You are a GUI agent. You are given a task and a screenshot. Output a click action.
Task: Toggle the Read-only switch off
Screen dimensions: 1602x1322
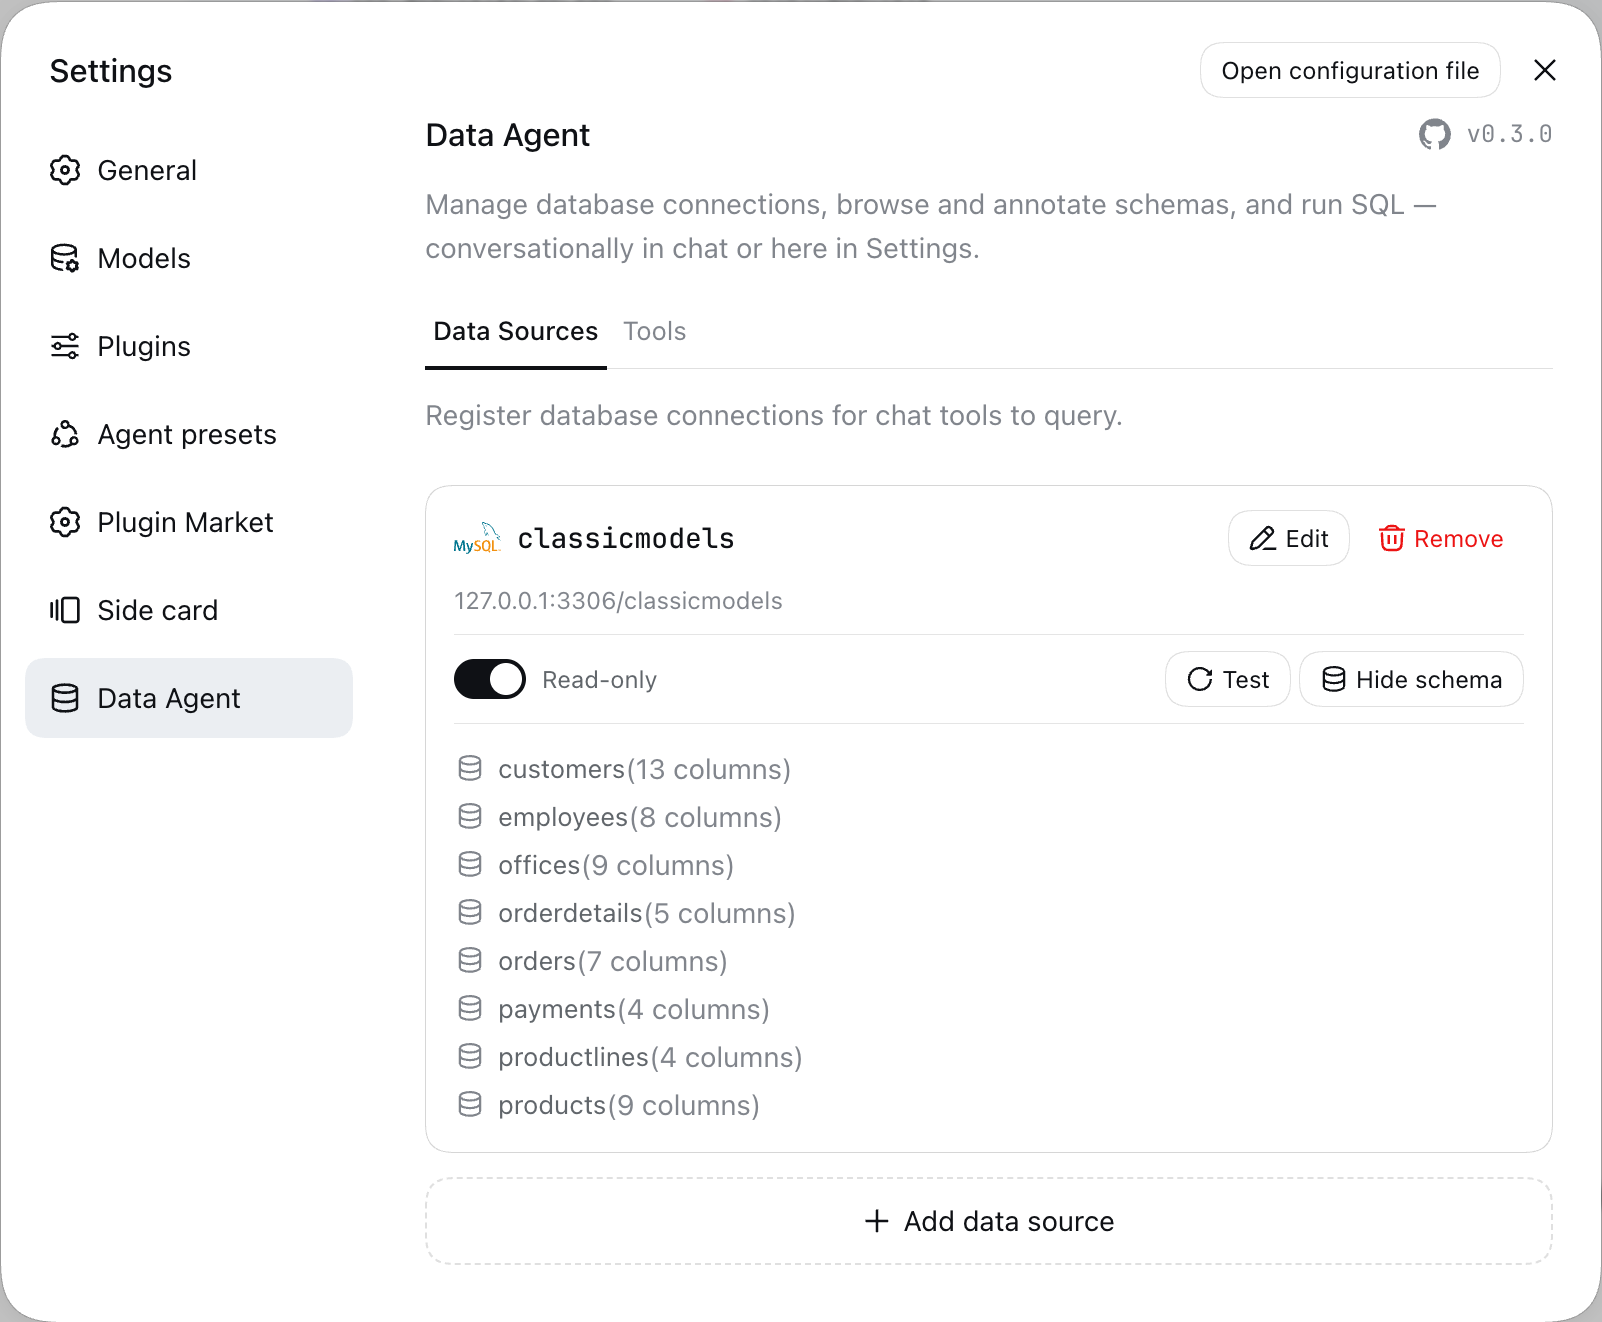pyautogui.click(x=490, y=679)
